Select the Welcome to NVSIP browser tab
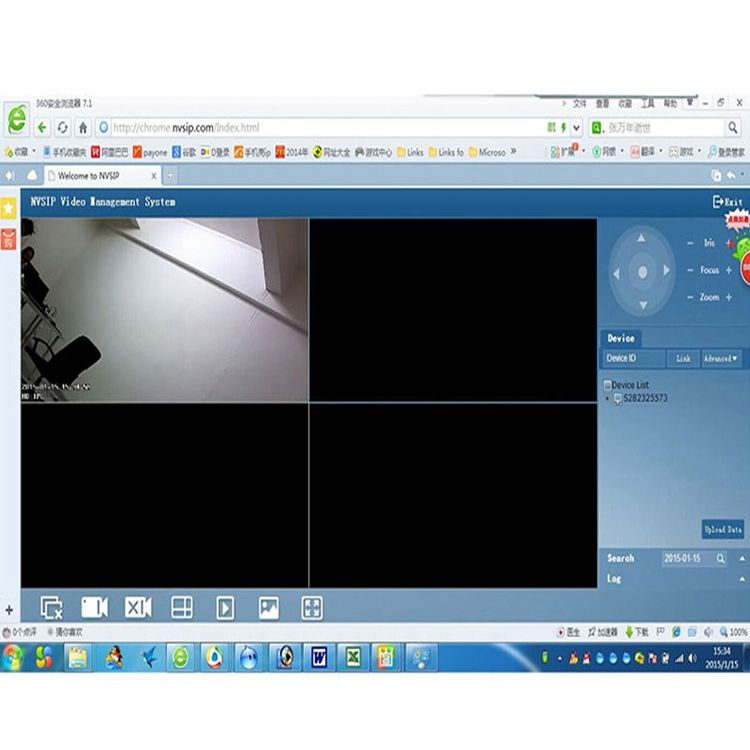The width and height of the screenshot is (750, 750). point(102,176)
